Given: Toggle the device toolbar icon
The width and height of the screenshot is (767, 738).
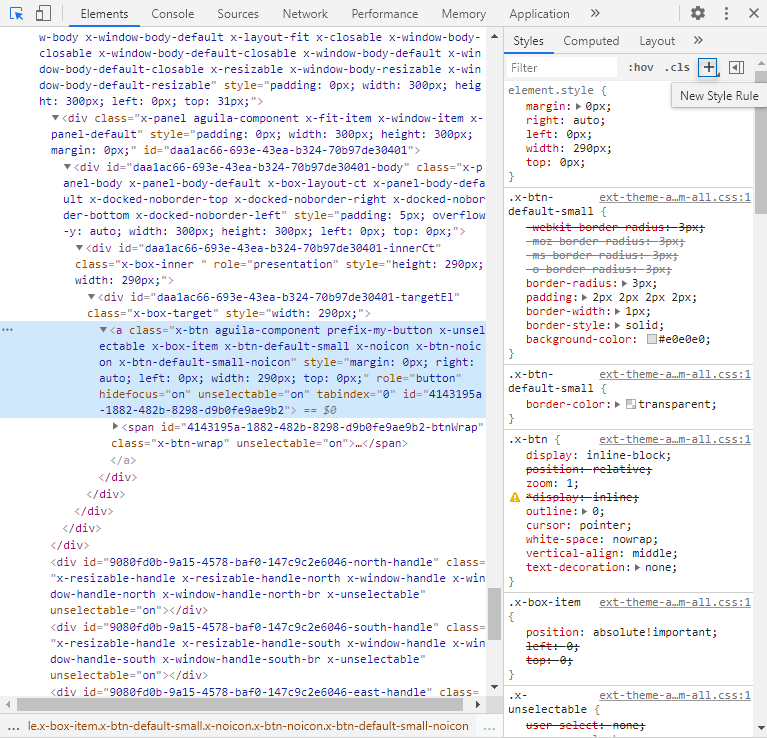Looking at the screenshot, I should (43, 14).
